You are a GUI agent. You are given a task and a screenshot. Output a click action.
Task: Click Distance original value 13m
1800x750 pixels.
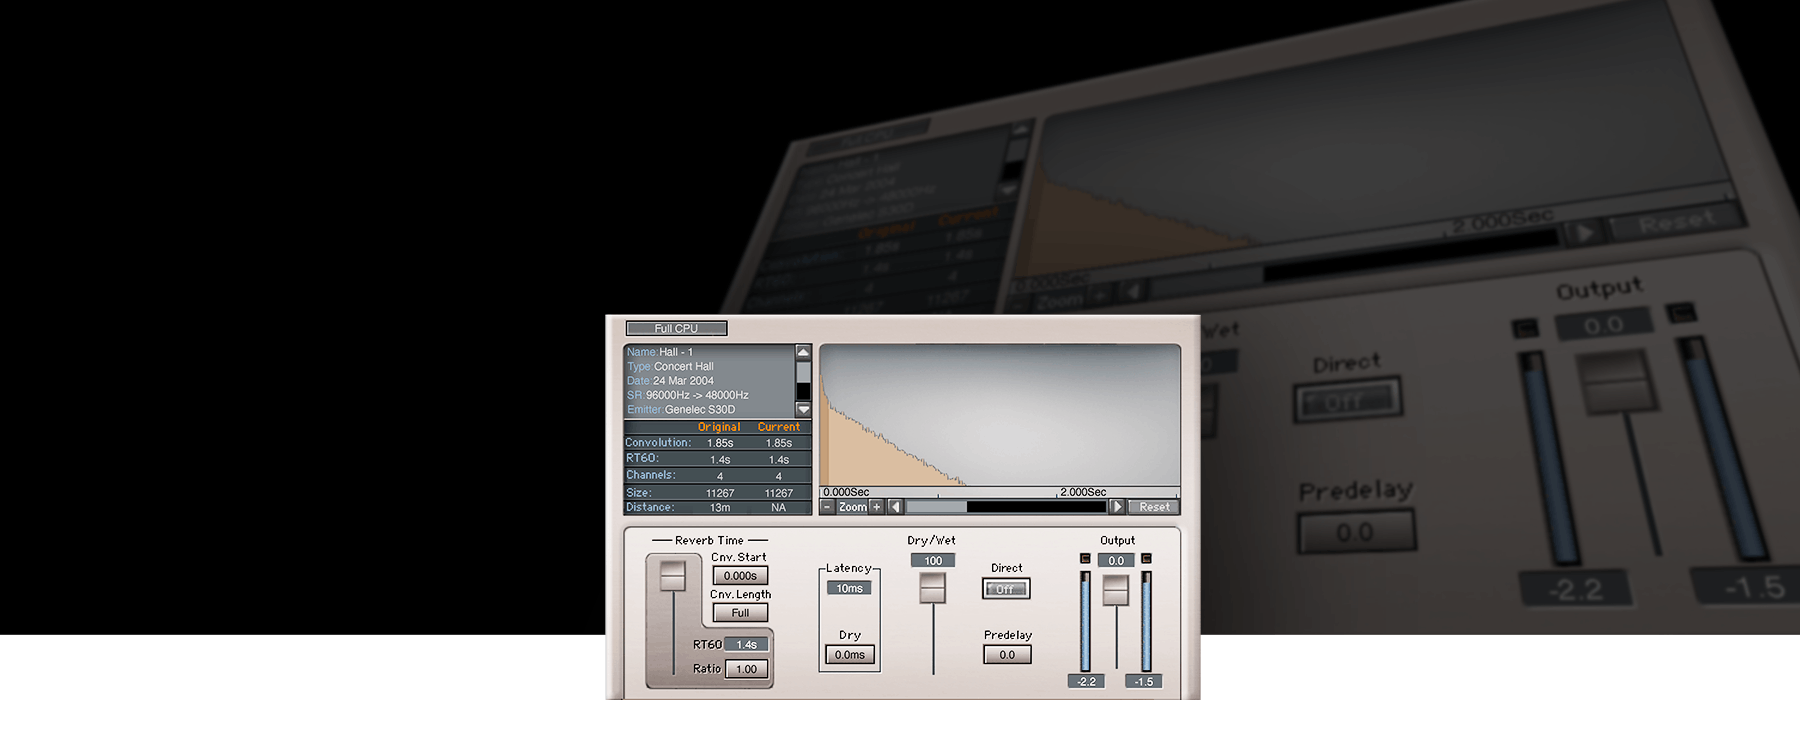pyautogui.click(x=720, y=508)
